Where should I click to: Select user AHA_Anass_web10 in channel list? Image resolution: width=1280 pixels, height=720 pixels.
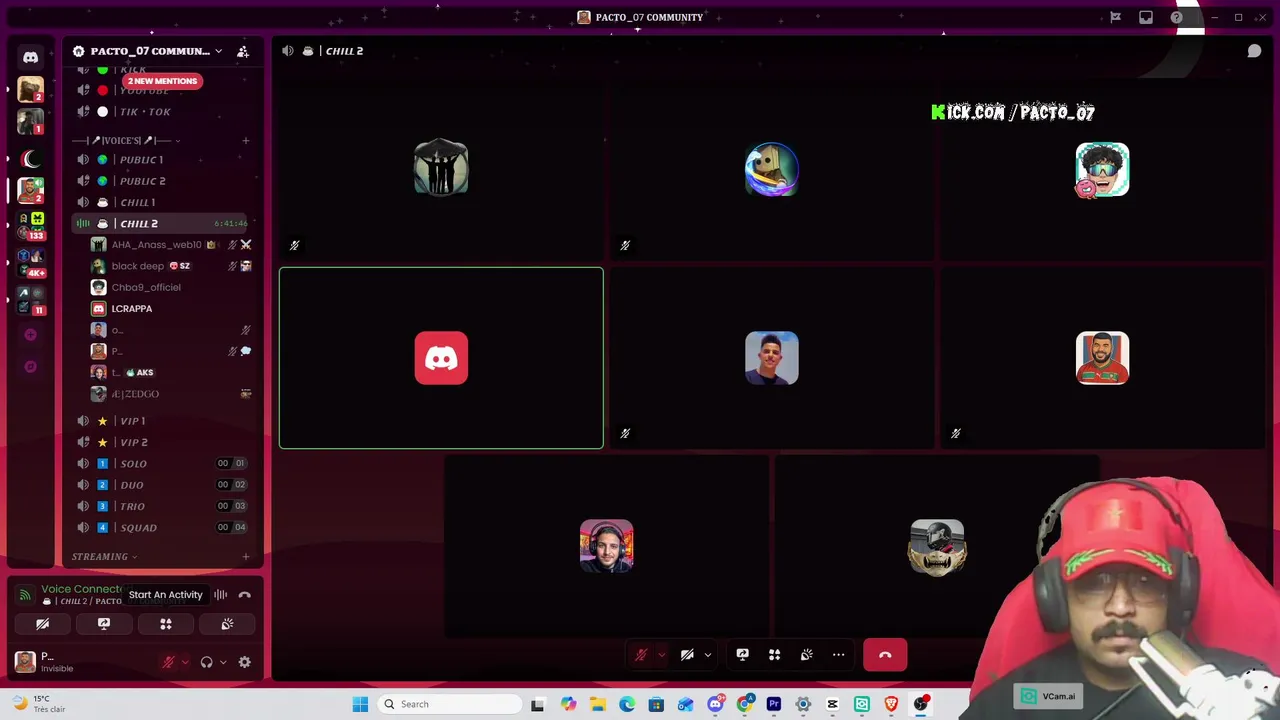point(170,245)
